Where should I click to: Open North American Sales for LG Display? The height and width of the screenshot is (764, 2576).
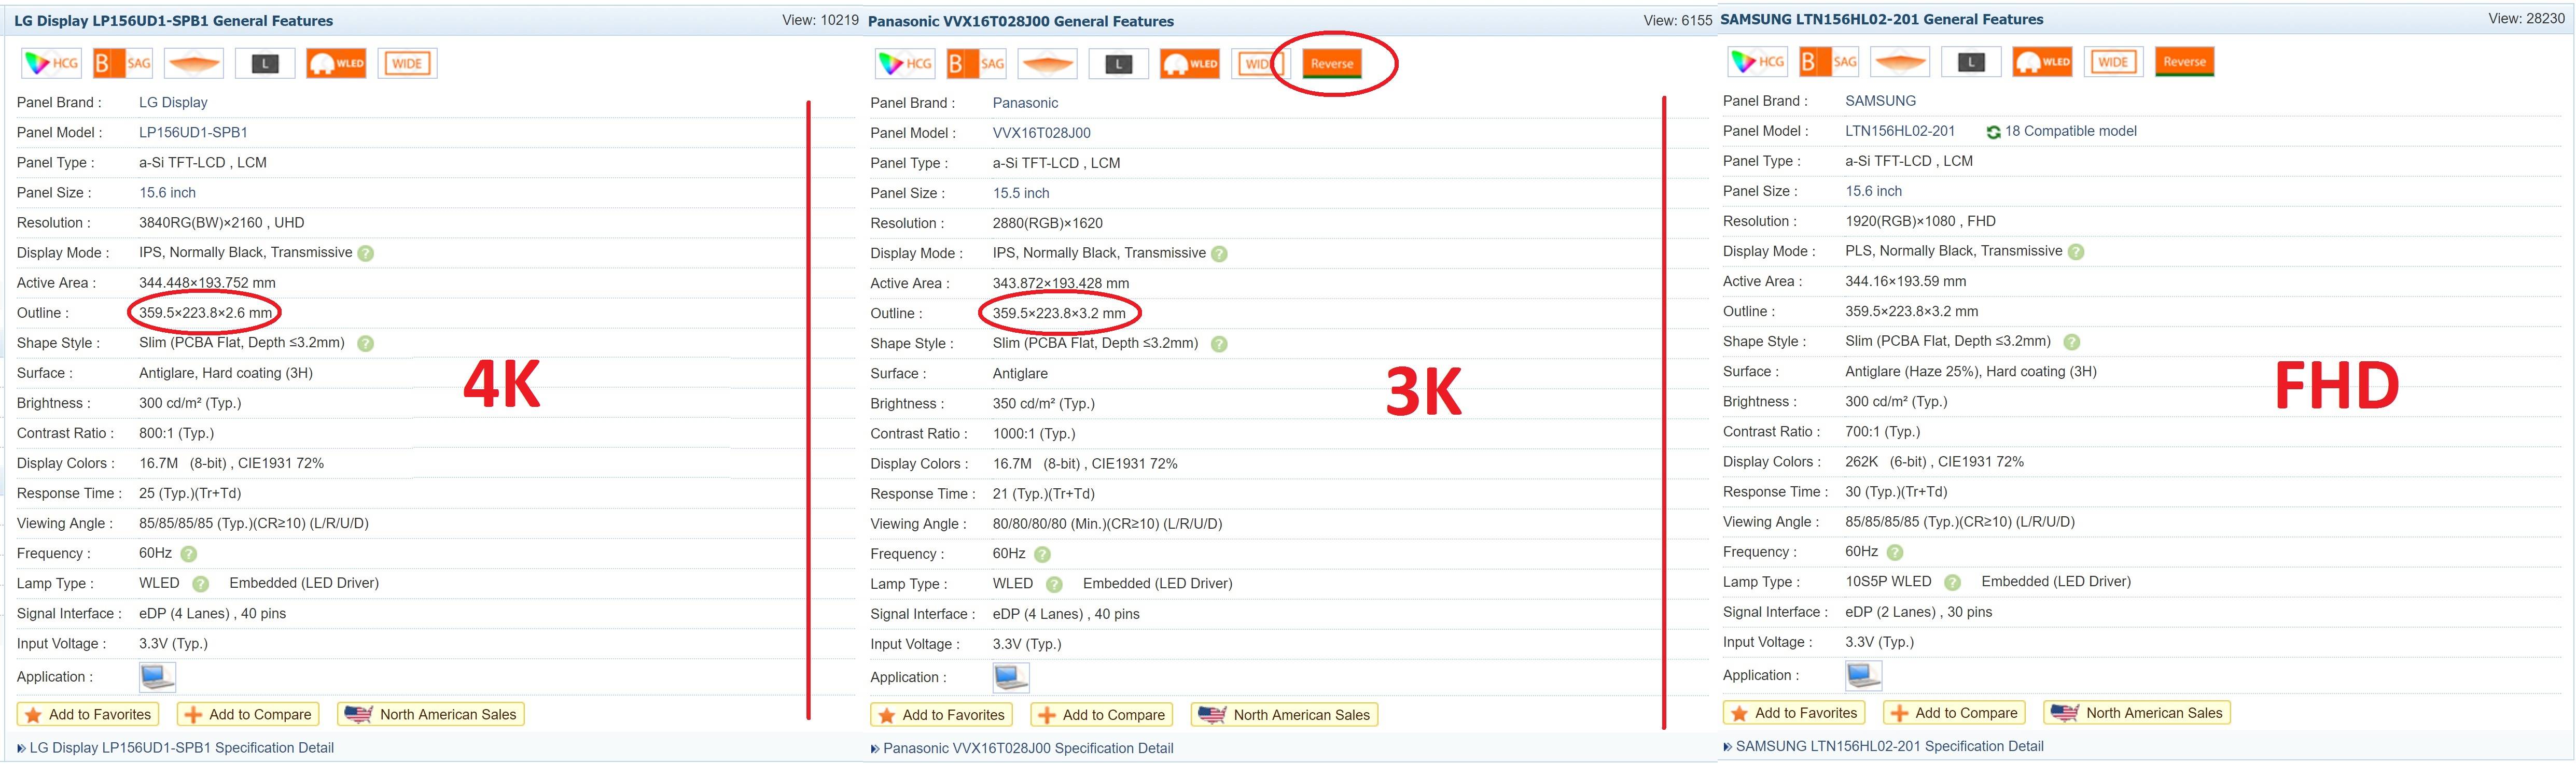coord(431,715)
